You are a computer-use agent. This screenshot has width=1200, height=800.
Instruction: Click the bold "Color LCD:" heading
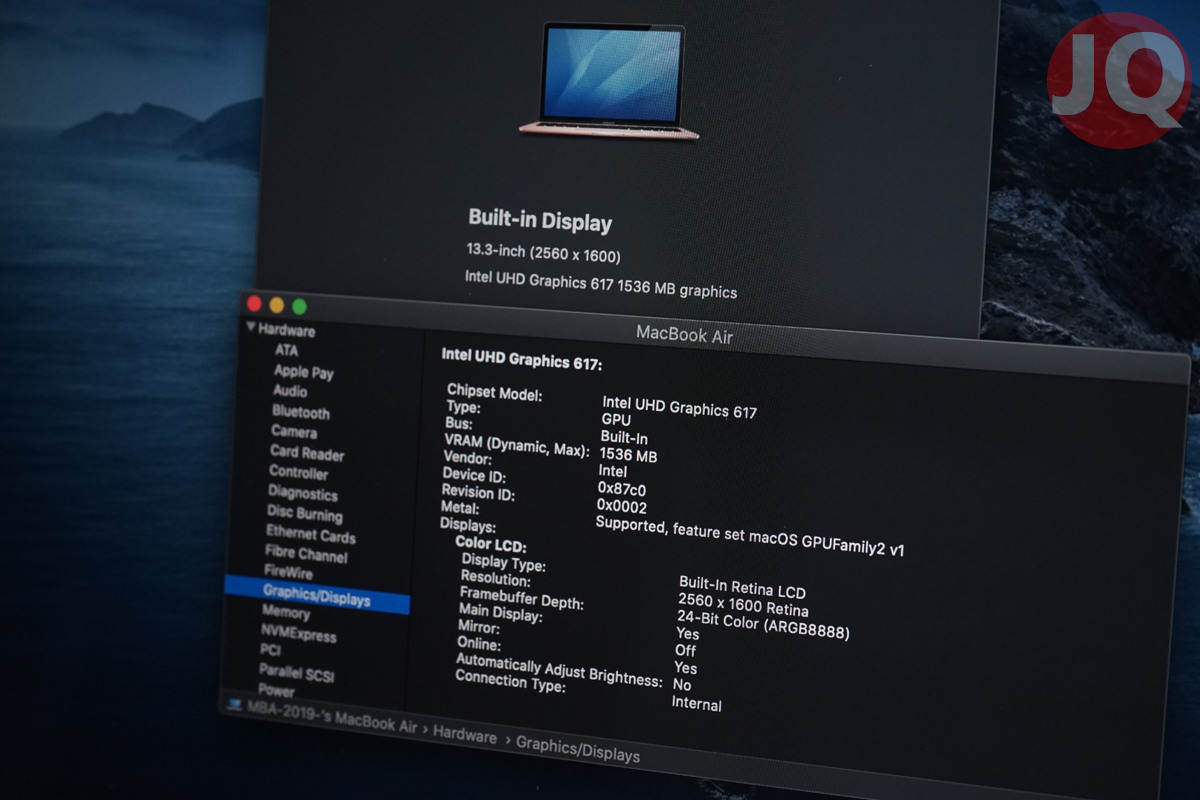click(x=490, y=544)
